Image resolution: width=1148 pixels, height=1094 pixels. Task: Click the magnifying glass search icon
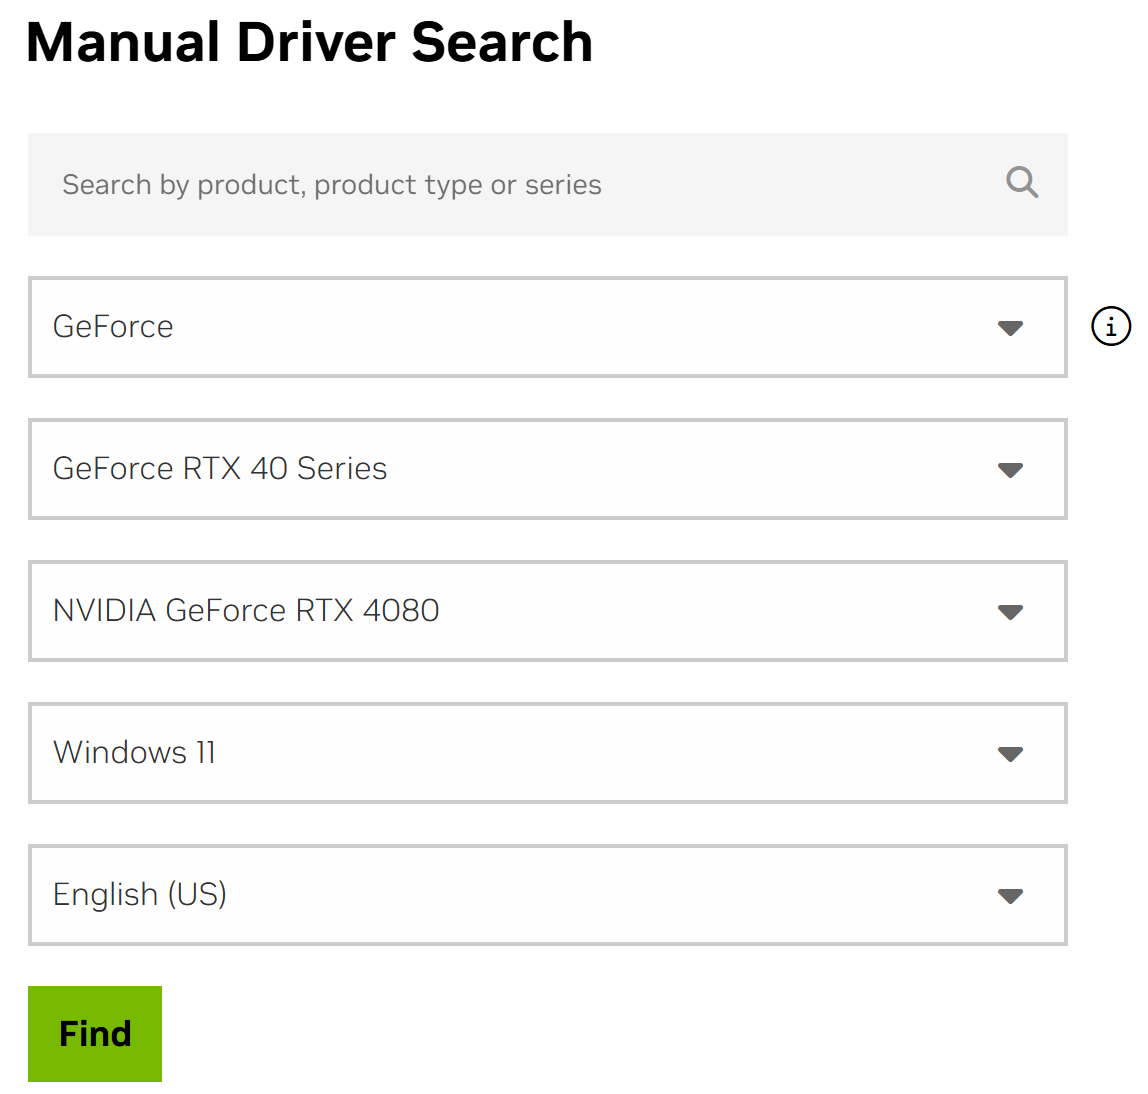pos(1022,183)
